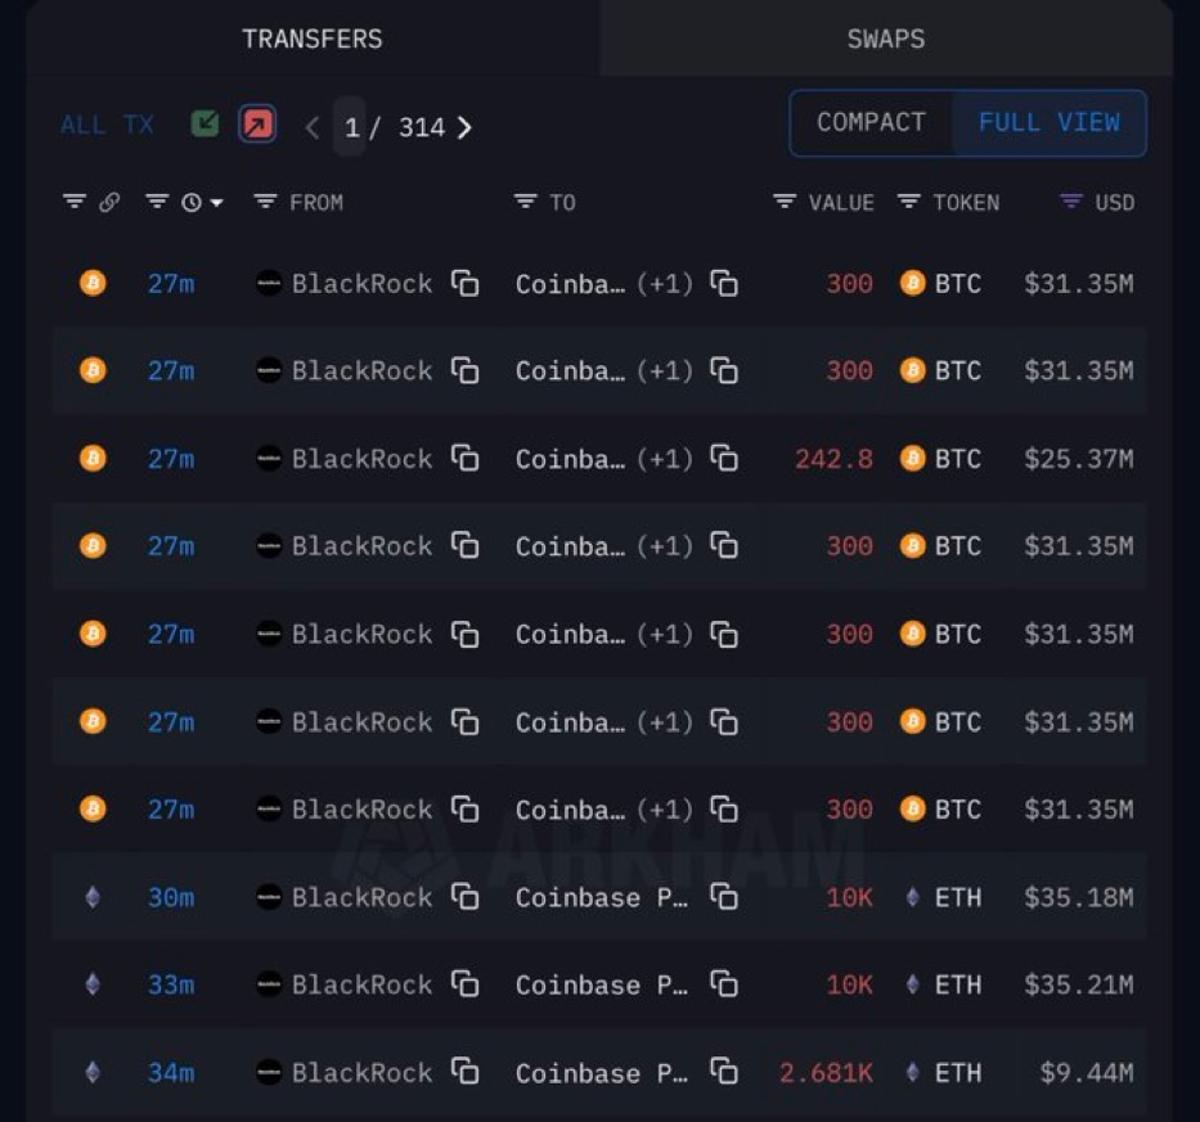This screenshot has width=1200, height=1122.
Task: Click the ETH token icon on last row
Action: point(911,1073)
